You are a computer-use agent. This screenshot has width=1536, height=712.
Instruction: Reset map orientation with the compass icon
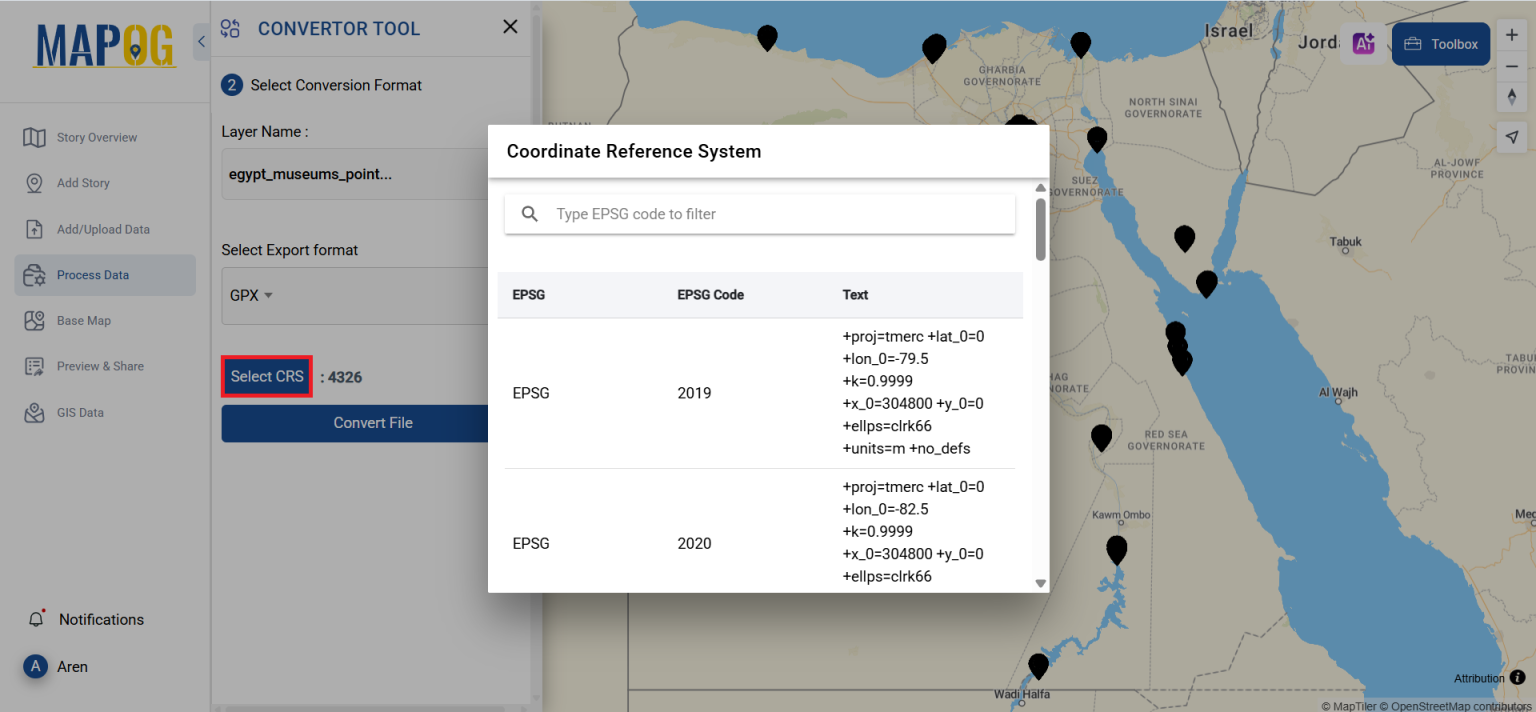(1513, 97)
